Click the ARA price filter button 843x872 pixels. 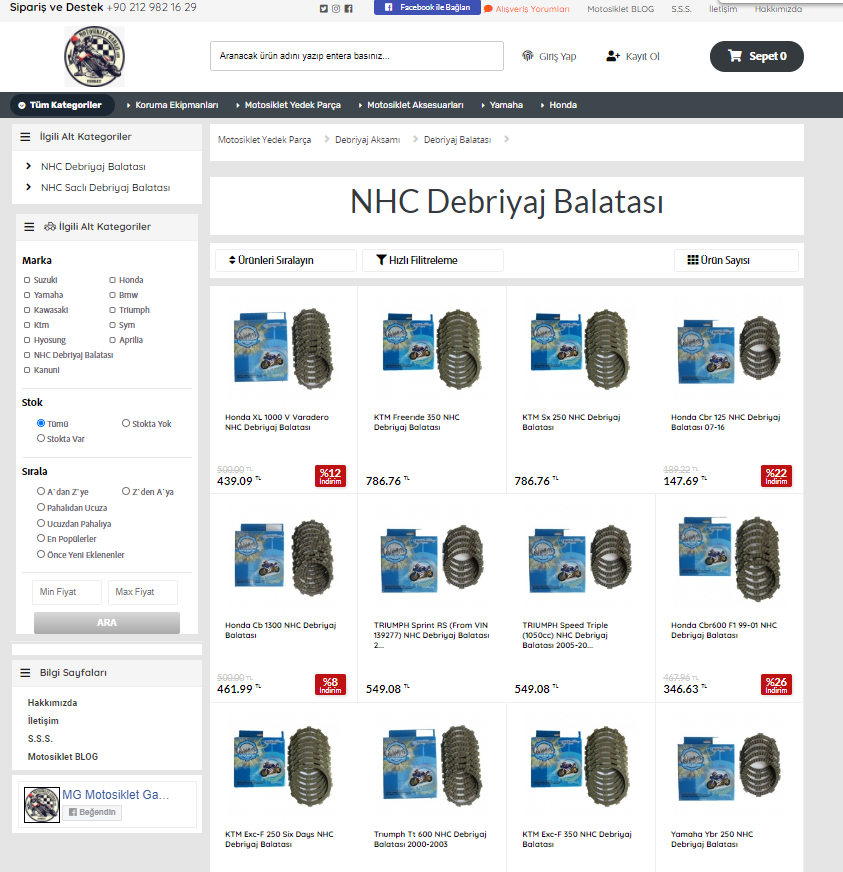[x=106, y=622]
